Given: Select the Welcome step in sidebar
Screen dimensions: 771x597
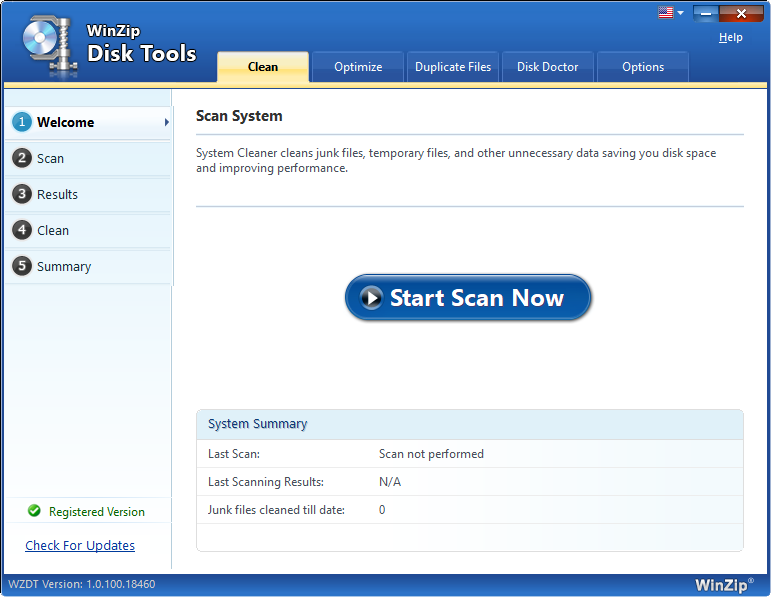Looking at the screenshot, I should click(x=89, y=122).
